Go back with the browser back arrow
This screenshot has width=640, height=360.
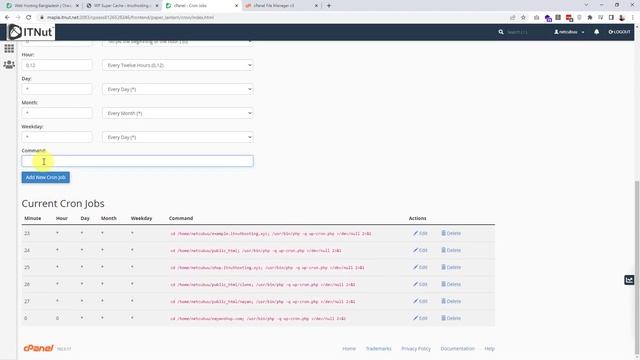7,18
